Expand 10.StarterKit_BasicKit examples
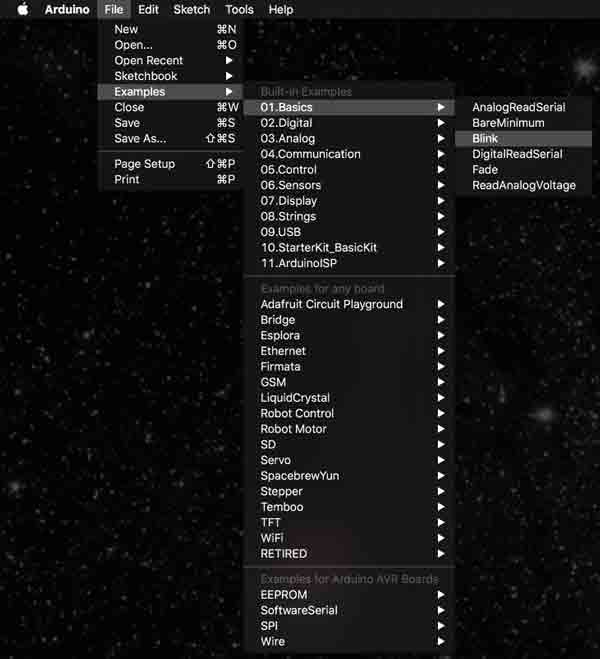Image resolution: width=600 pixels, height=659 pixels. click(x=350, y=247)
